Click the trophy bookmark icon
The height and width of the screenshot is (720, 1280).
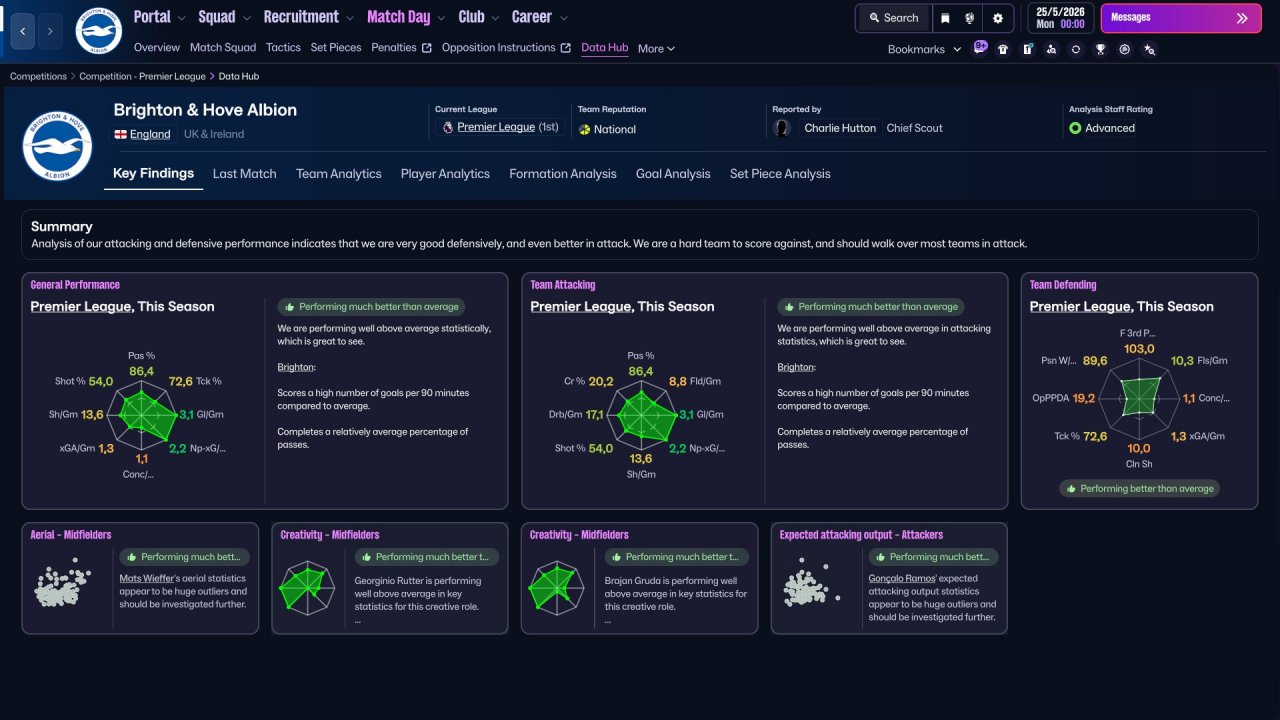coord(1100,49)
